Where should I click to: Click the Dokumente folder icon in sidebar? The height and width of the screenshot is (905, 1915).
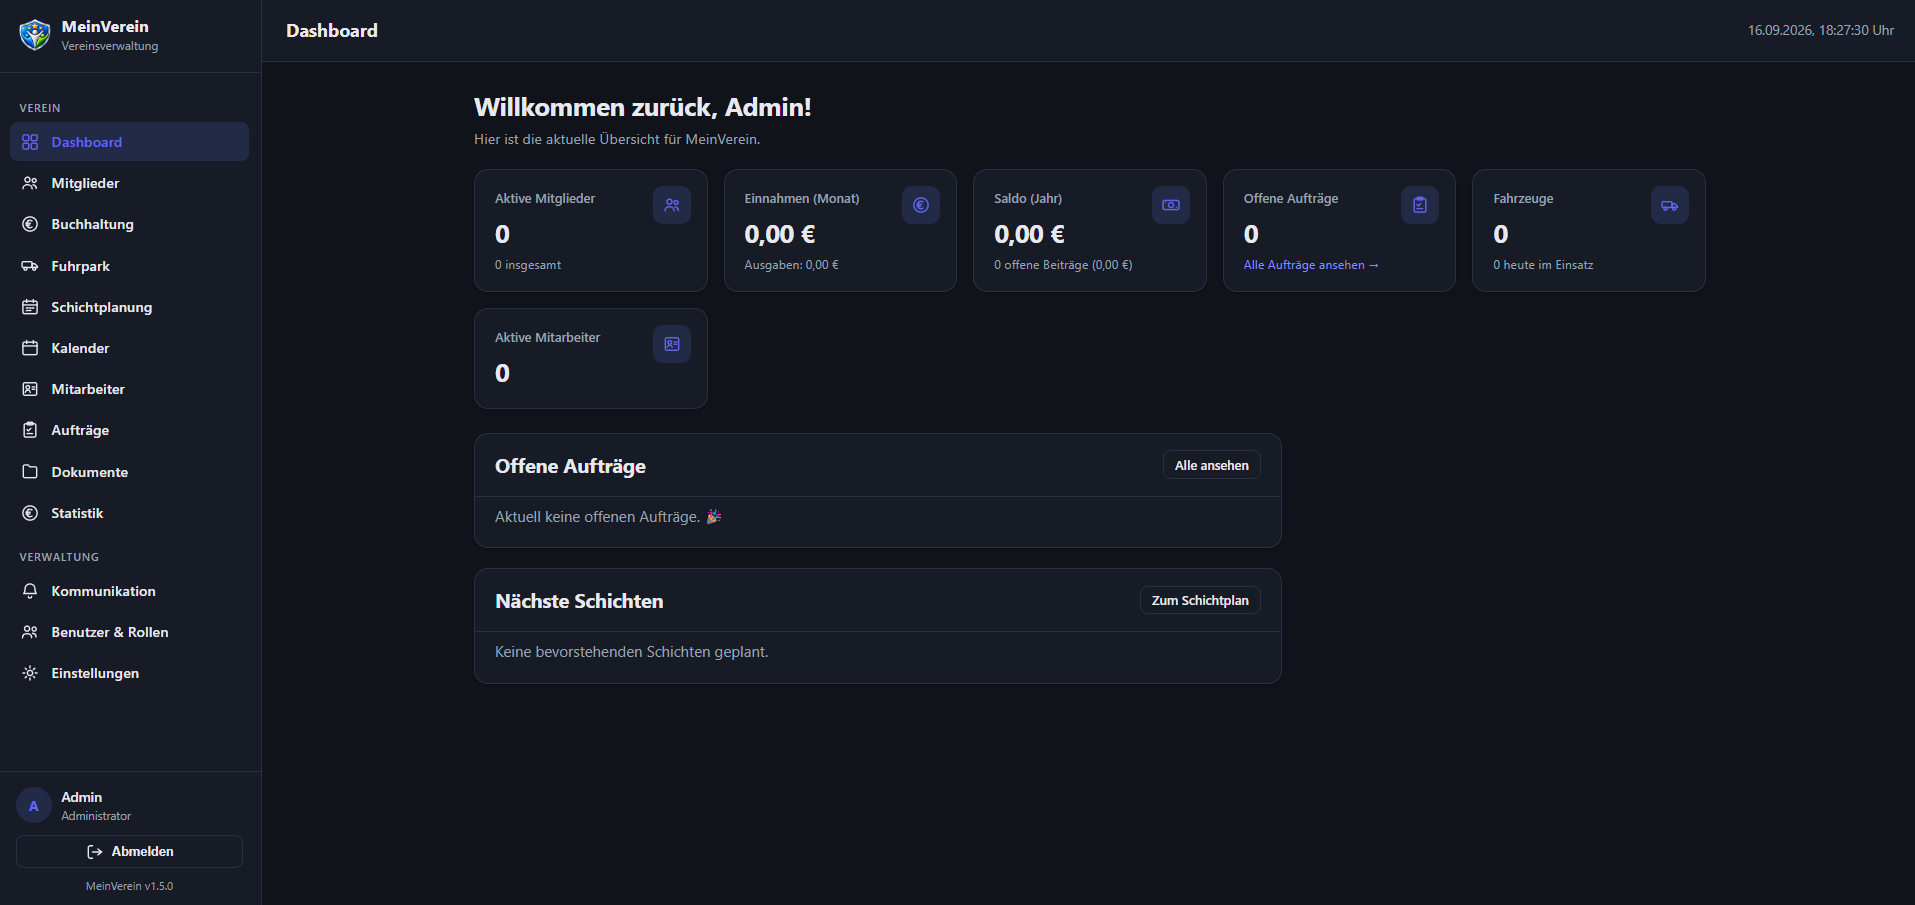pos(30,472)
